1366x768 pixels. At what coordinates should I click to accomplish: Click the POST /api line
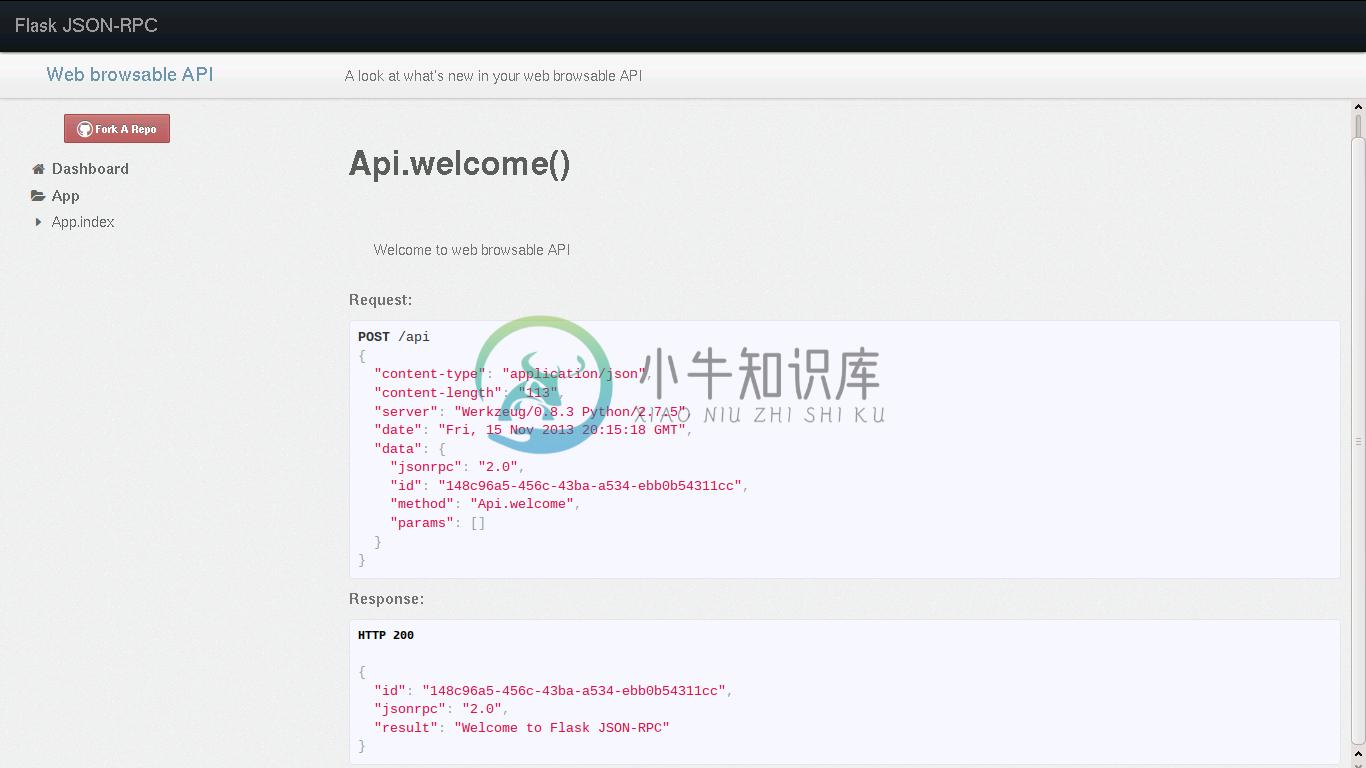click(394, 337)
